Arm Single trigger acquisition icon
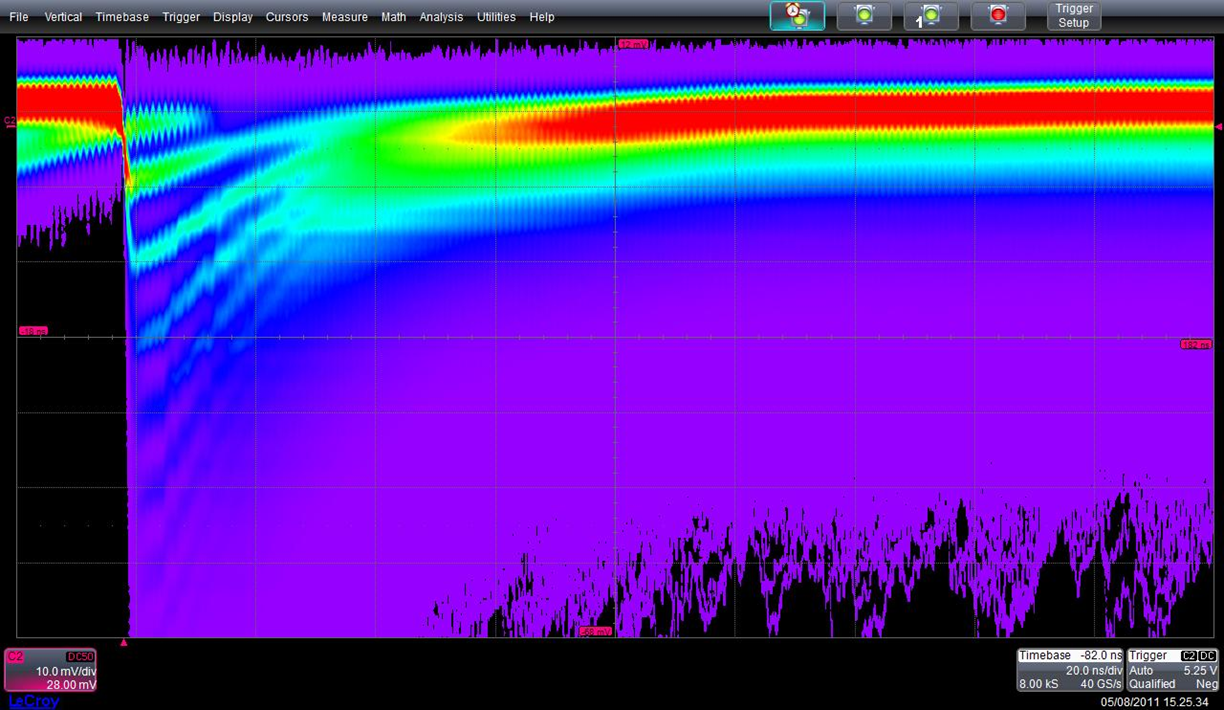This screenshot has height=710, width=1224. click(x=931, y=16)
